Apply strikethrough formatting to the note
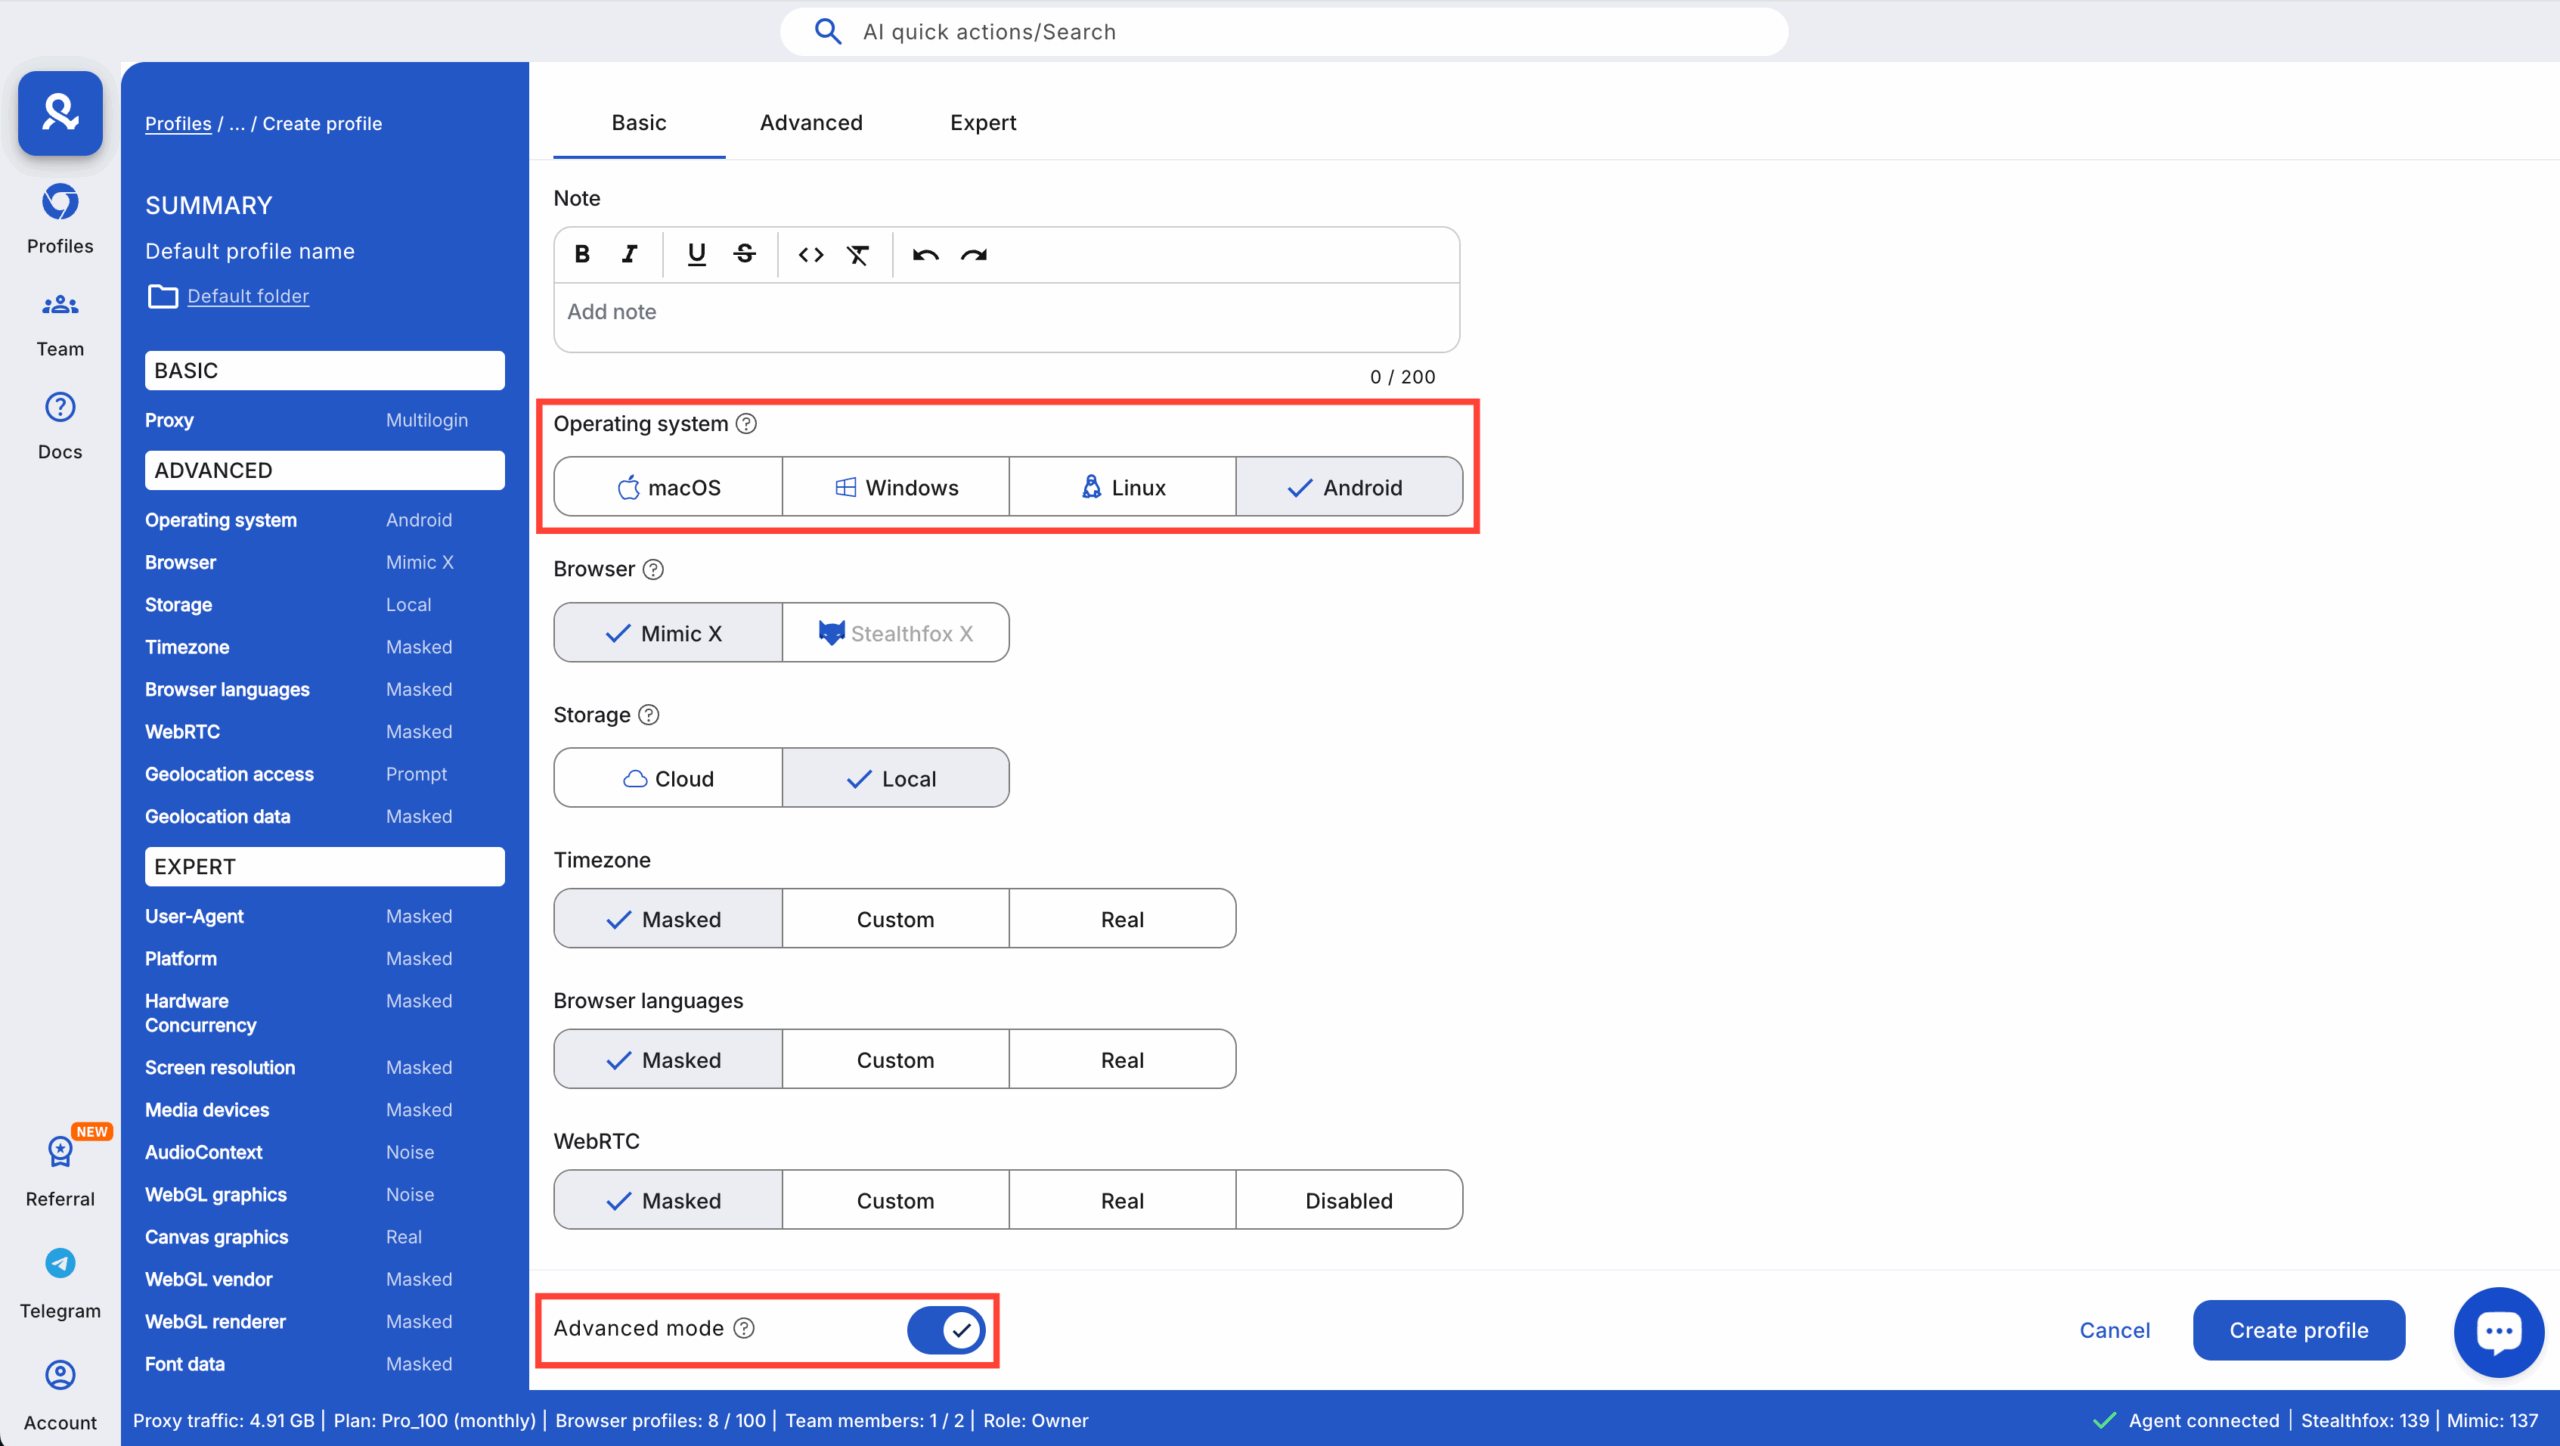 [x=744, y=254]
